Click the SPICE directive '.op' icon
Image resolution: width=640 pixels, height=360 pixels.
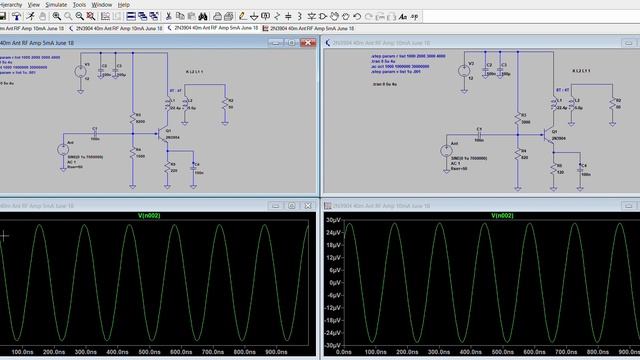coord(414,16)
